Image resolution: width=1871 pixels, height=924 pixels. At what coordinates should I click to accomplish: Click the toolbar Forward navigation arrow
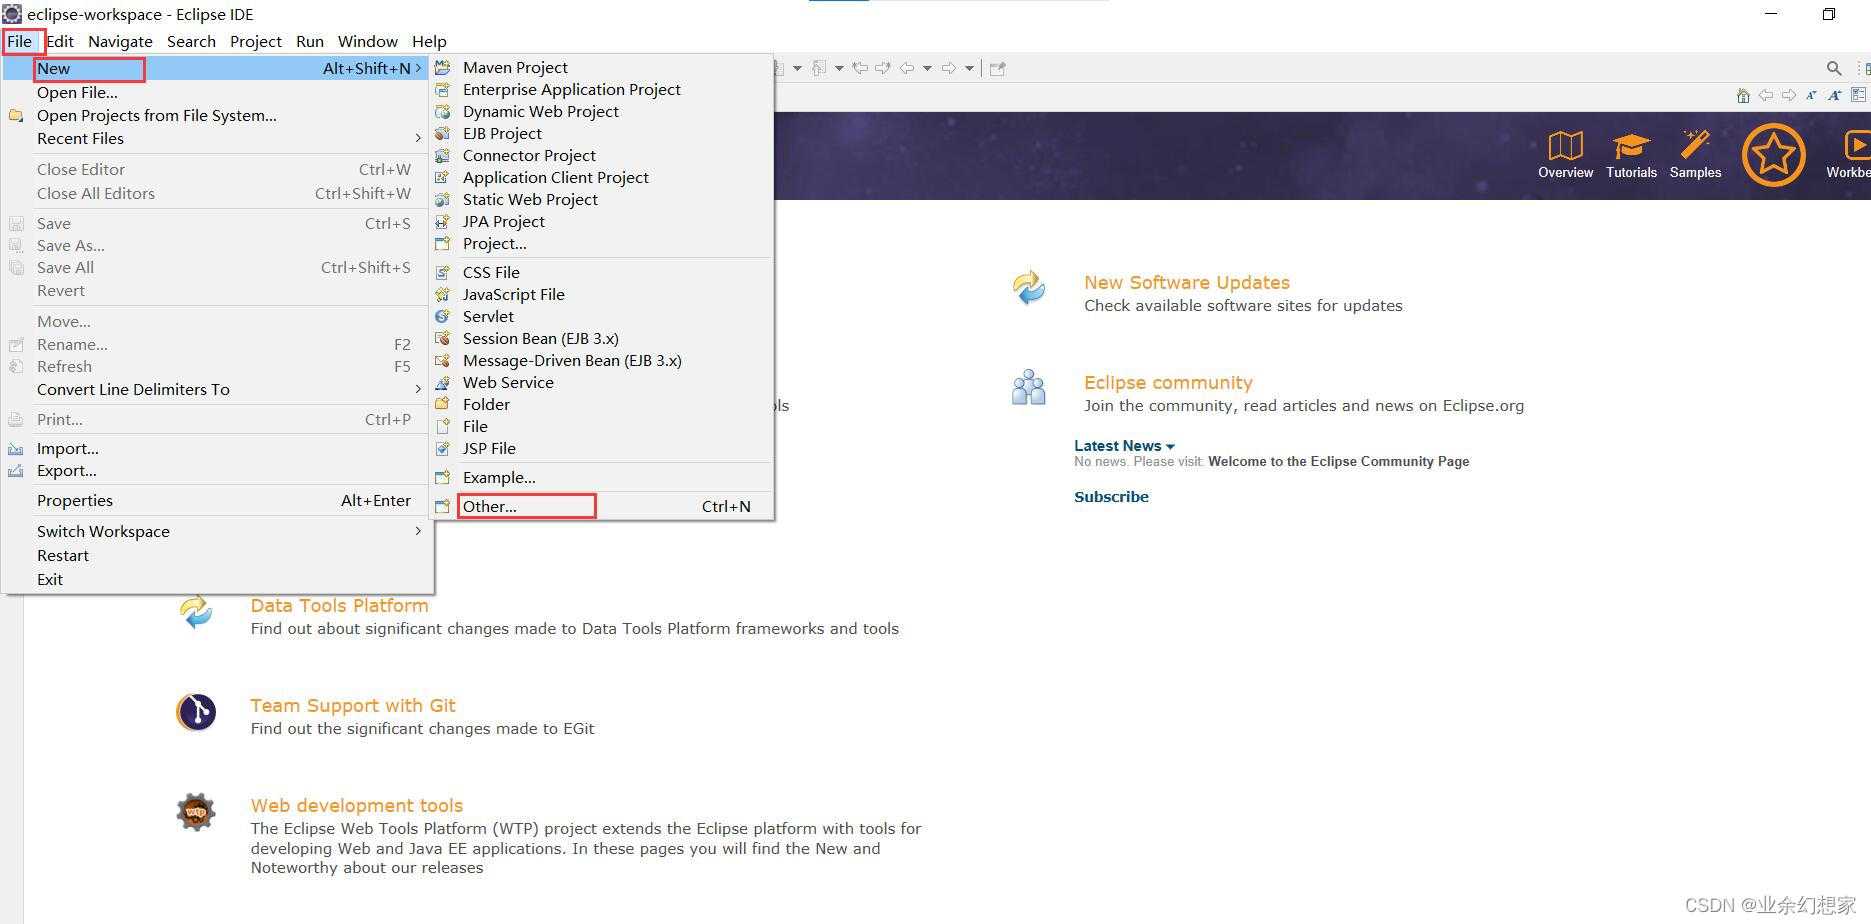[948, 68]
